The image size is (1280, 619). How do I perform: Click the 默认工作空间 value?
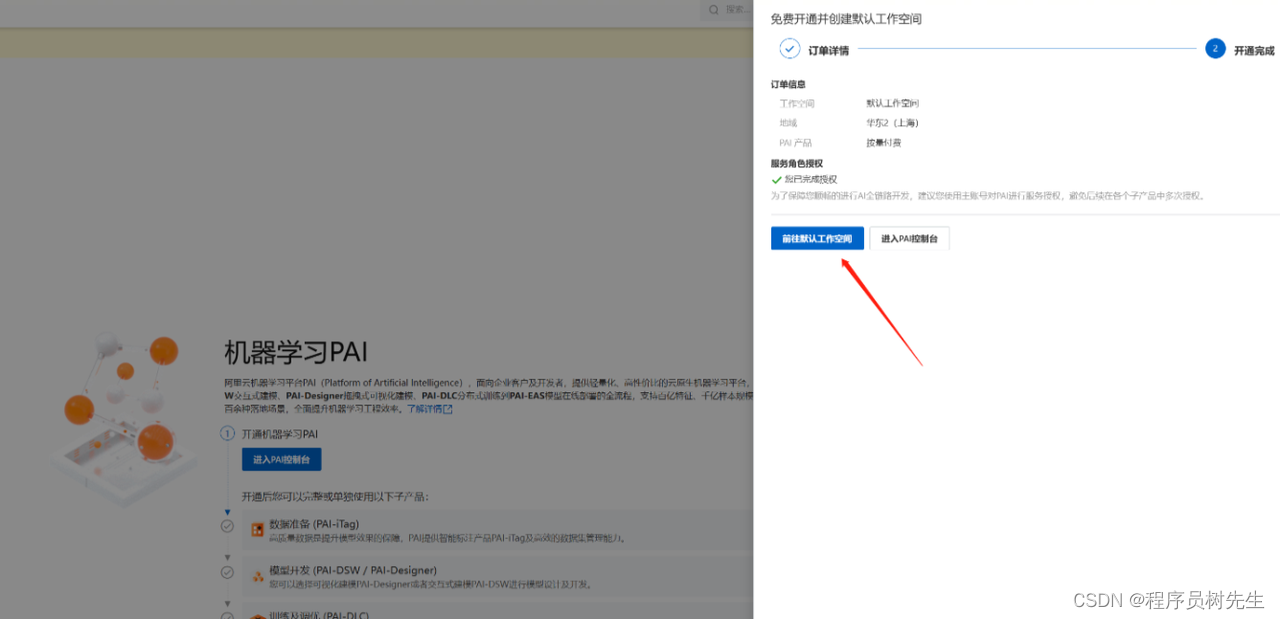coord(892,103)
